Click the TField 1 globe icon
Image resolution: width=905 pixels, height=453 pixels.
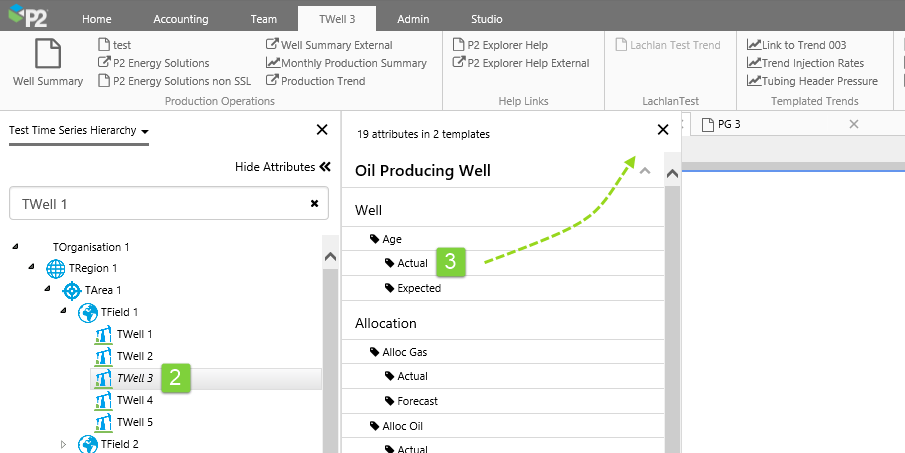coord(88,312)
